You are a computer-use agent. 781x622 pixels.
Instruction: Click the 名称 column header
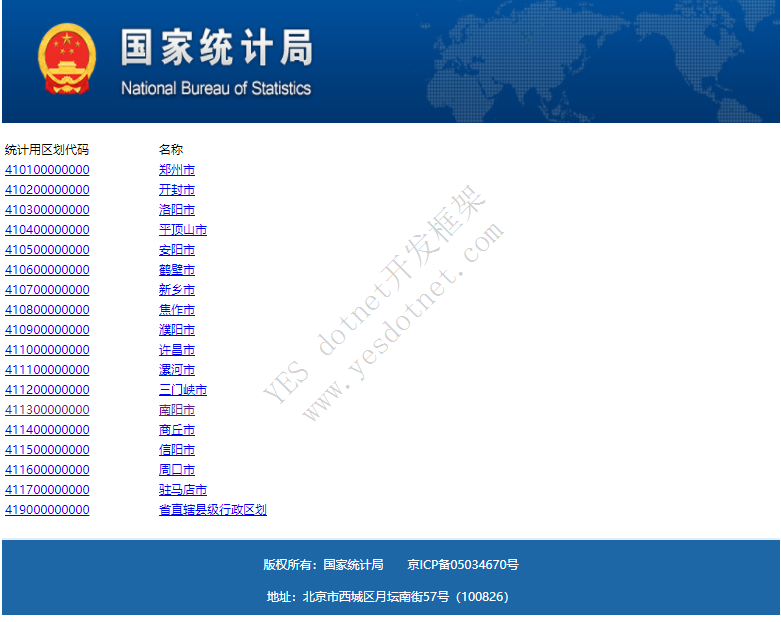pyautogui.click(x=171, y=149)
